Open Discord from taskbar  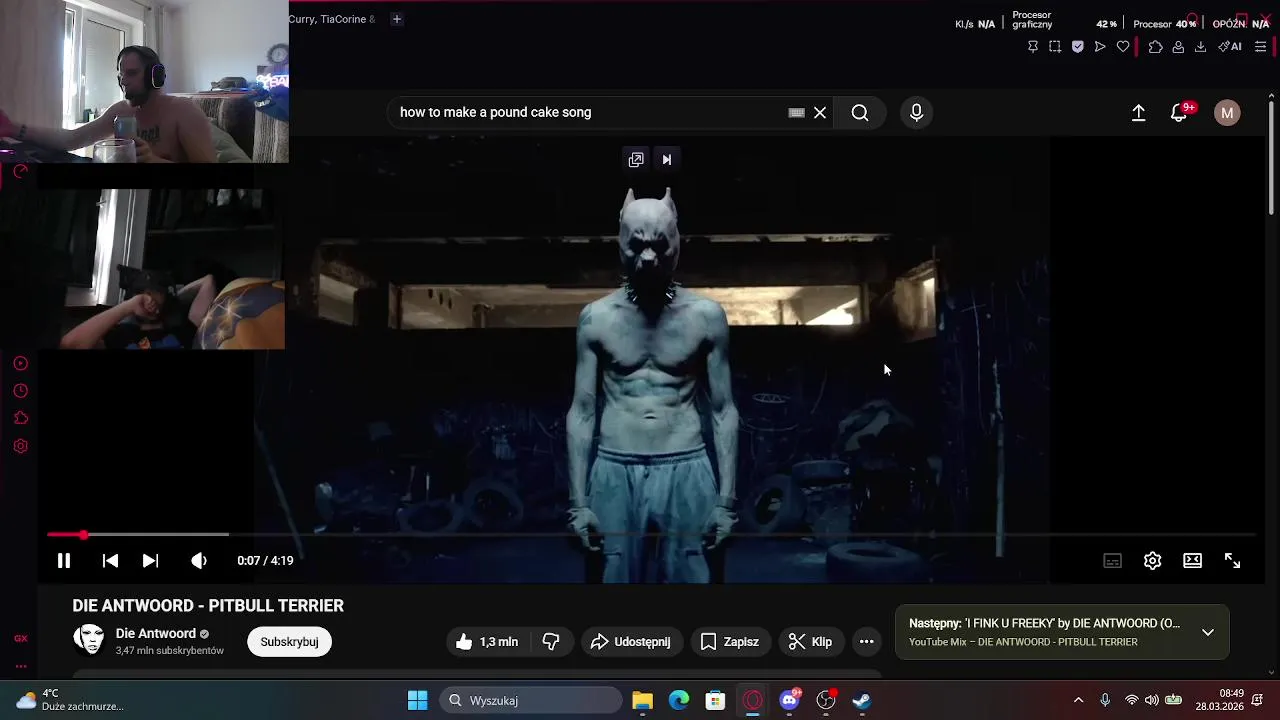[789, 700]
